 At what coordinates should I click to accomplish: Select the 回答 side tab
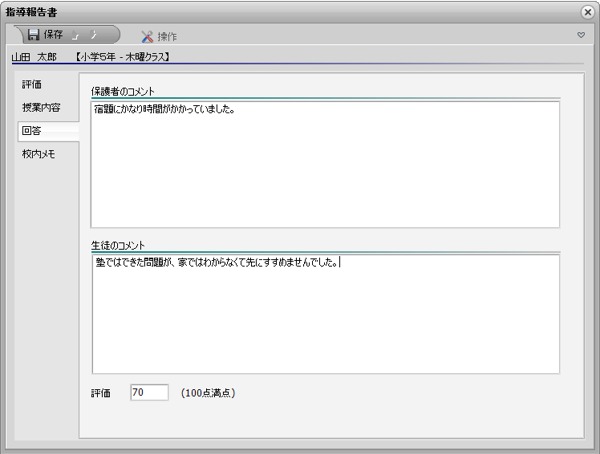[x=48, y=131]
